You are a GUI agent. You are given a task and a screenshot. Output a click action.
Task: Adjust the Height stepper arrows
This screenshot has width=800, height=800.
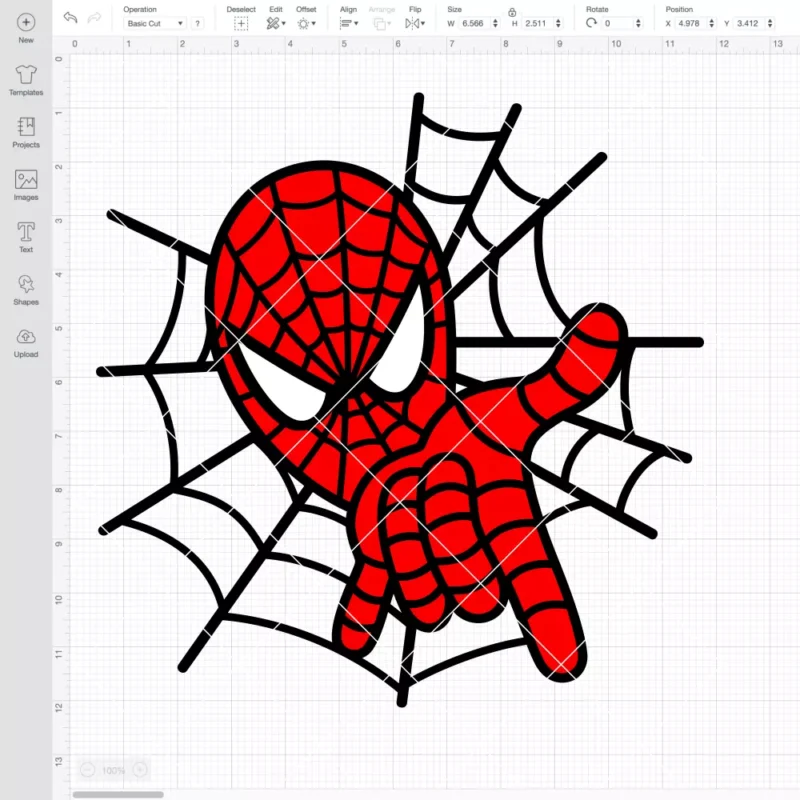[x=558, y=23]
